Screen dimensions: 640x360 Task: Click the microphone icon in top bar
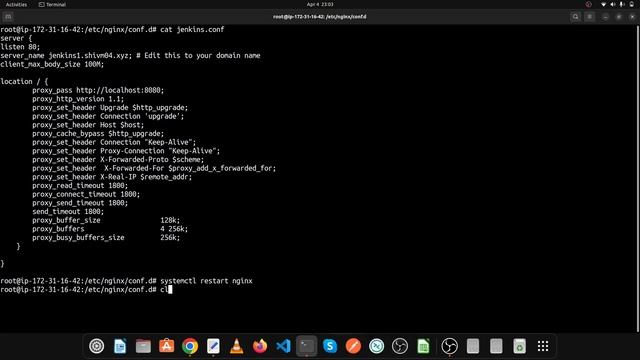tap(622, 4)
